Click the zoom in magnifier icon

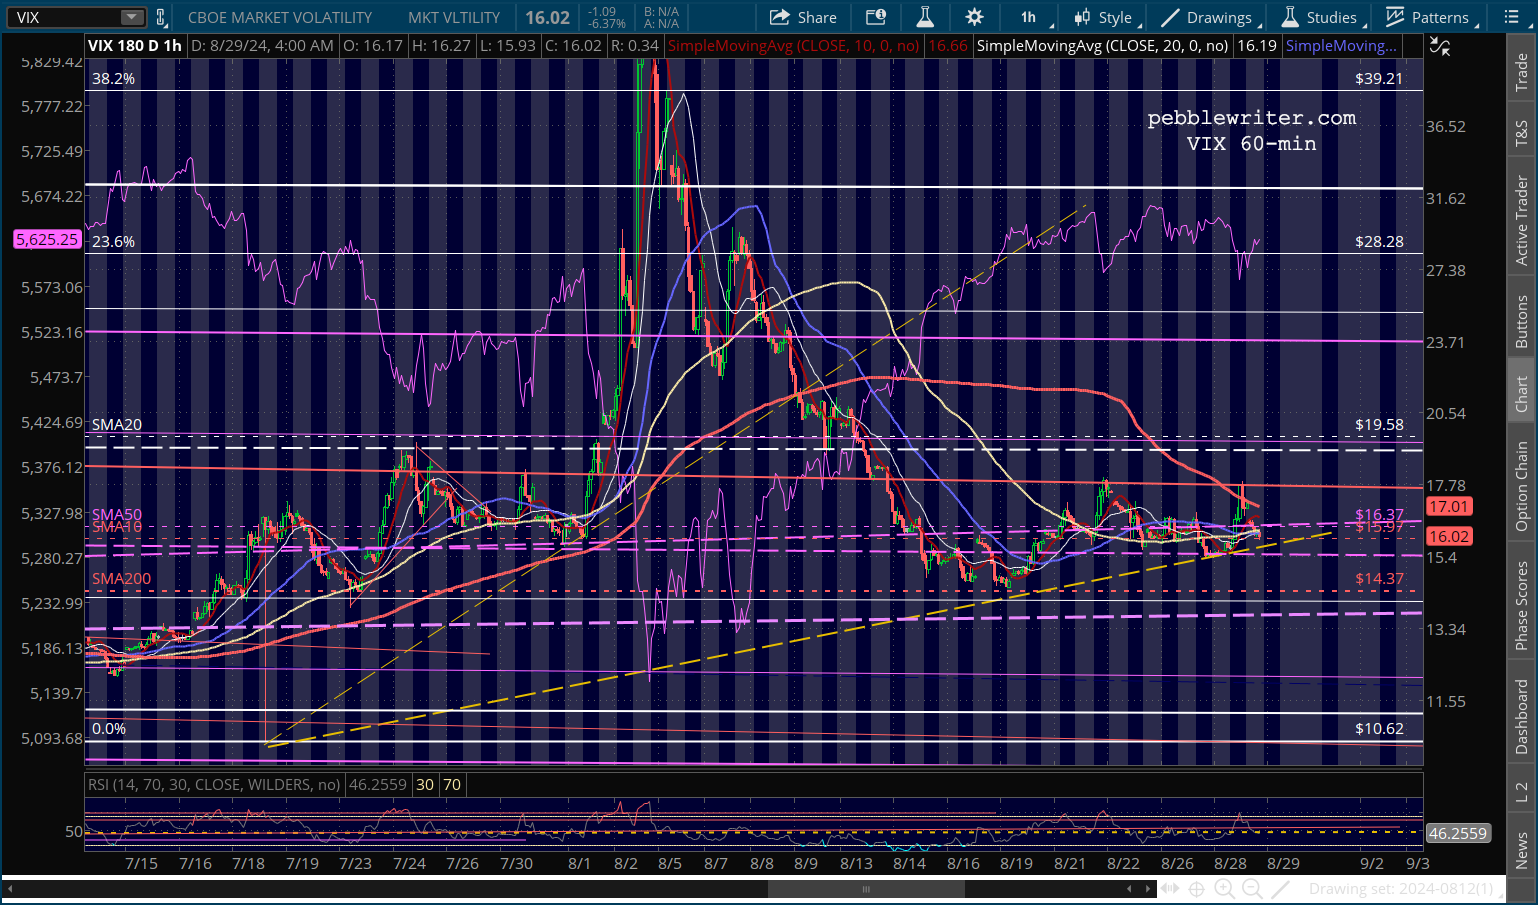[1224, 888]
